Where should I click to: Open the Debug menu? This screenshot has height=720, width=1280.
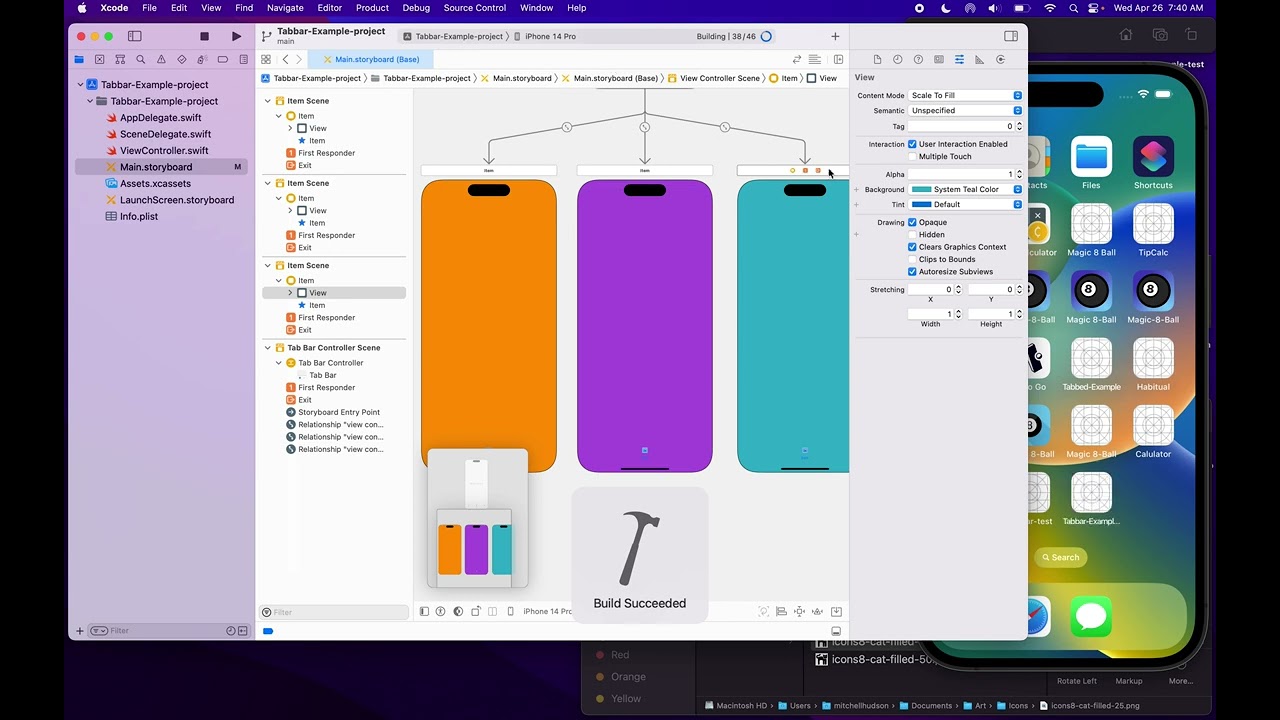416,8
